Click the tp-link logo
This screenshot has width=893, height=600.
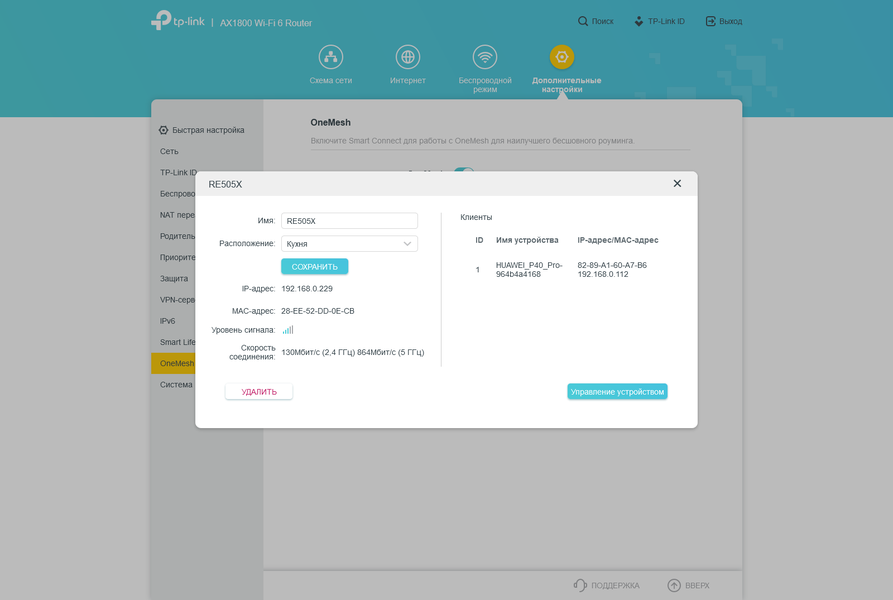pyautogui.click(x=178, y=20)
